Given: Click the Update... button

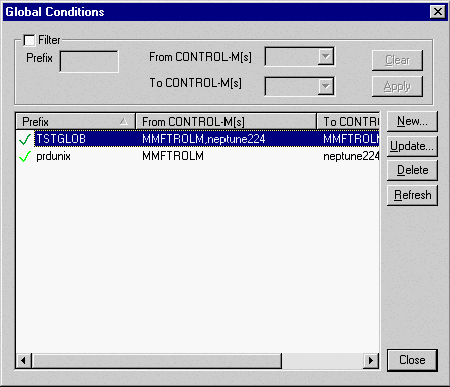Looking at the screenshot, I should (x=412, y=146).
